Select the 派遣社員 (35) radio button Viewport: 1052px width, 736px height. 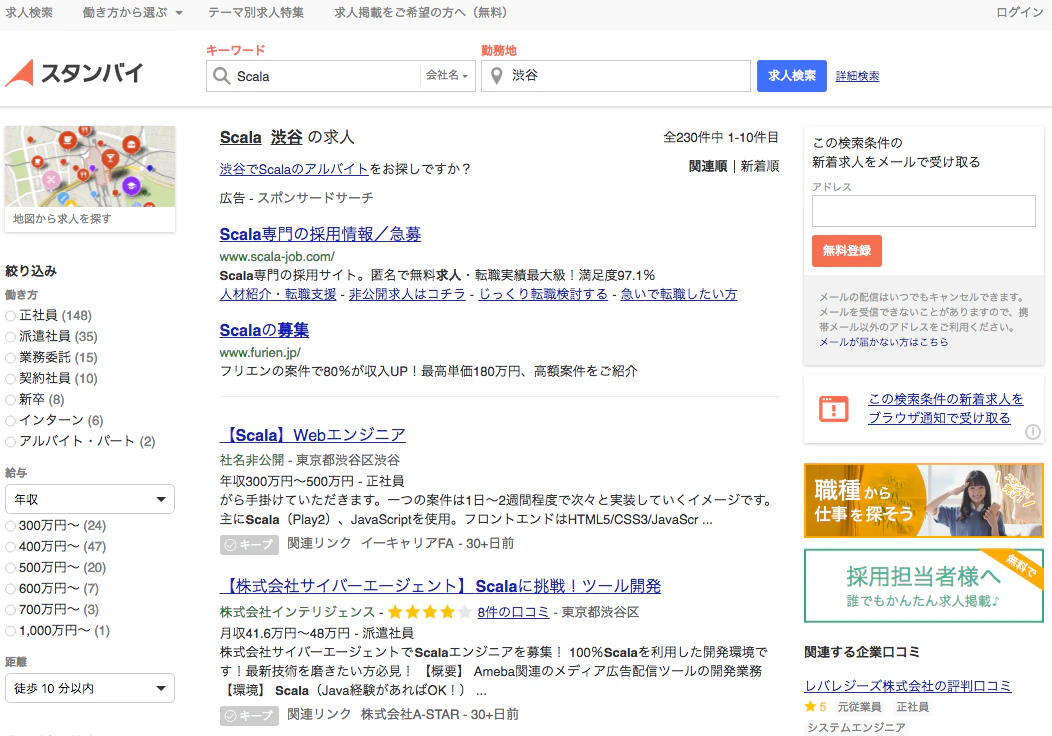click(x=10, y=337)
